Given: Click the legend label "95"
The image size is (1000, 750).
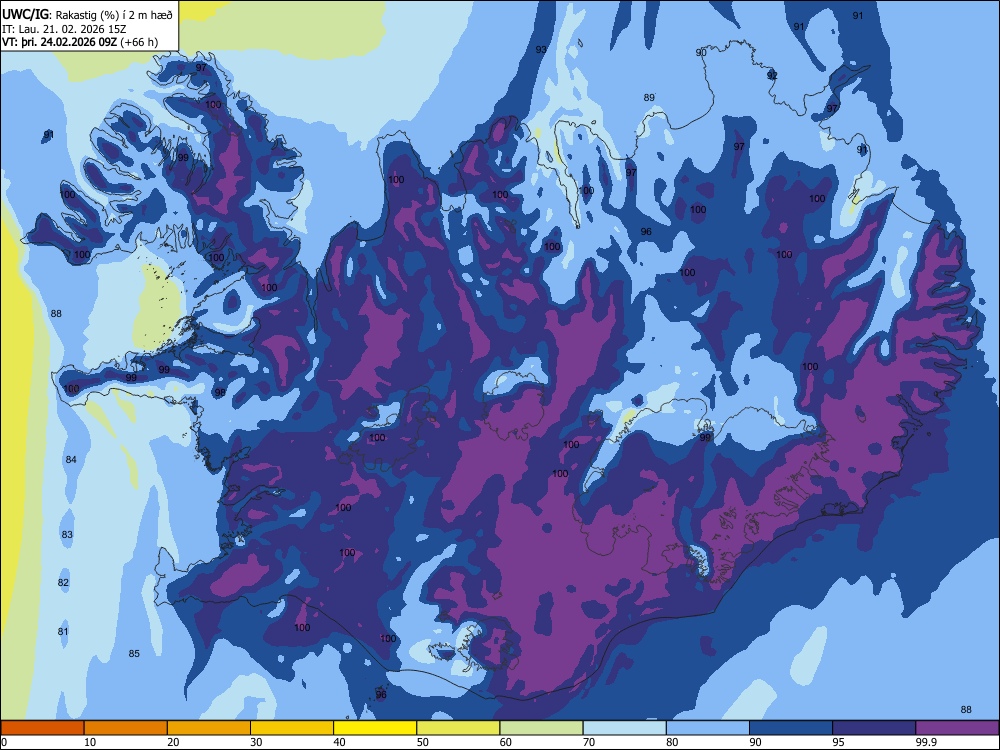Looking at the screenshot, I should coord(838,742).
